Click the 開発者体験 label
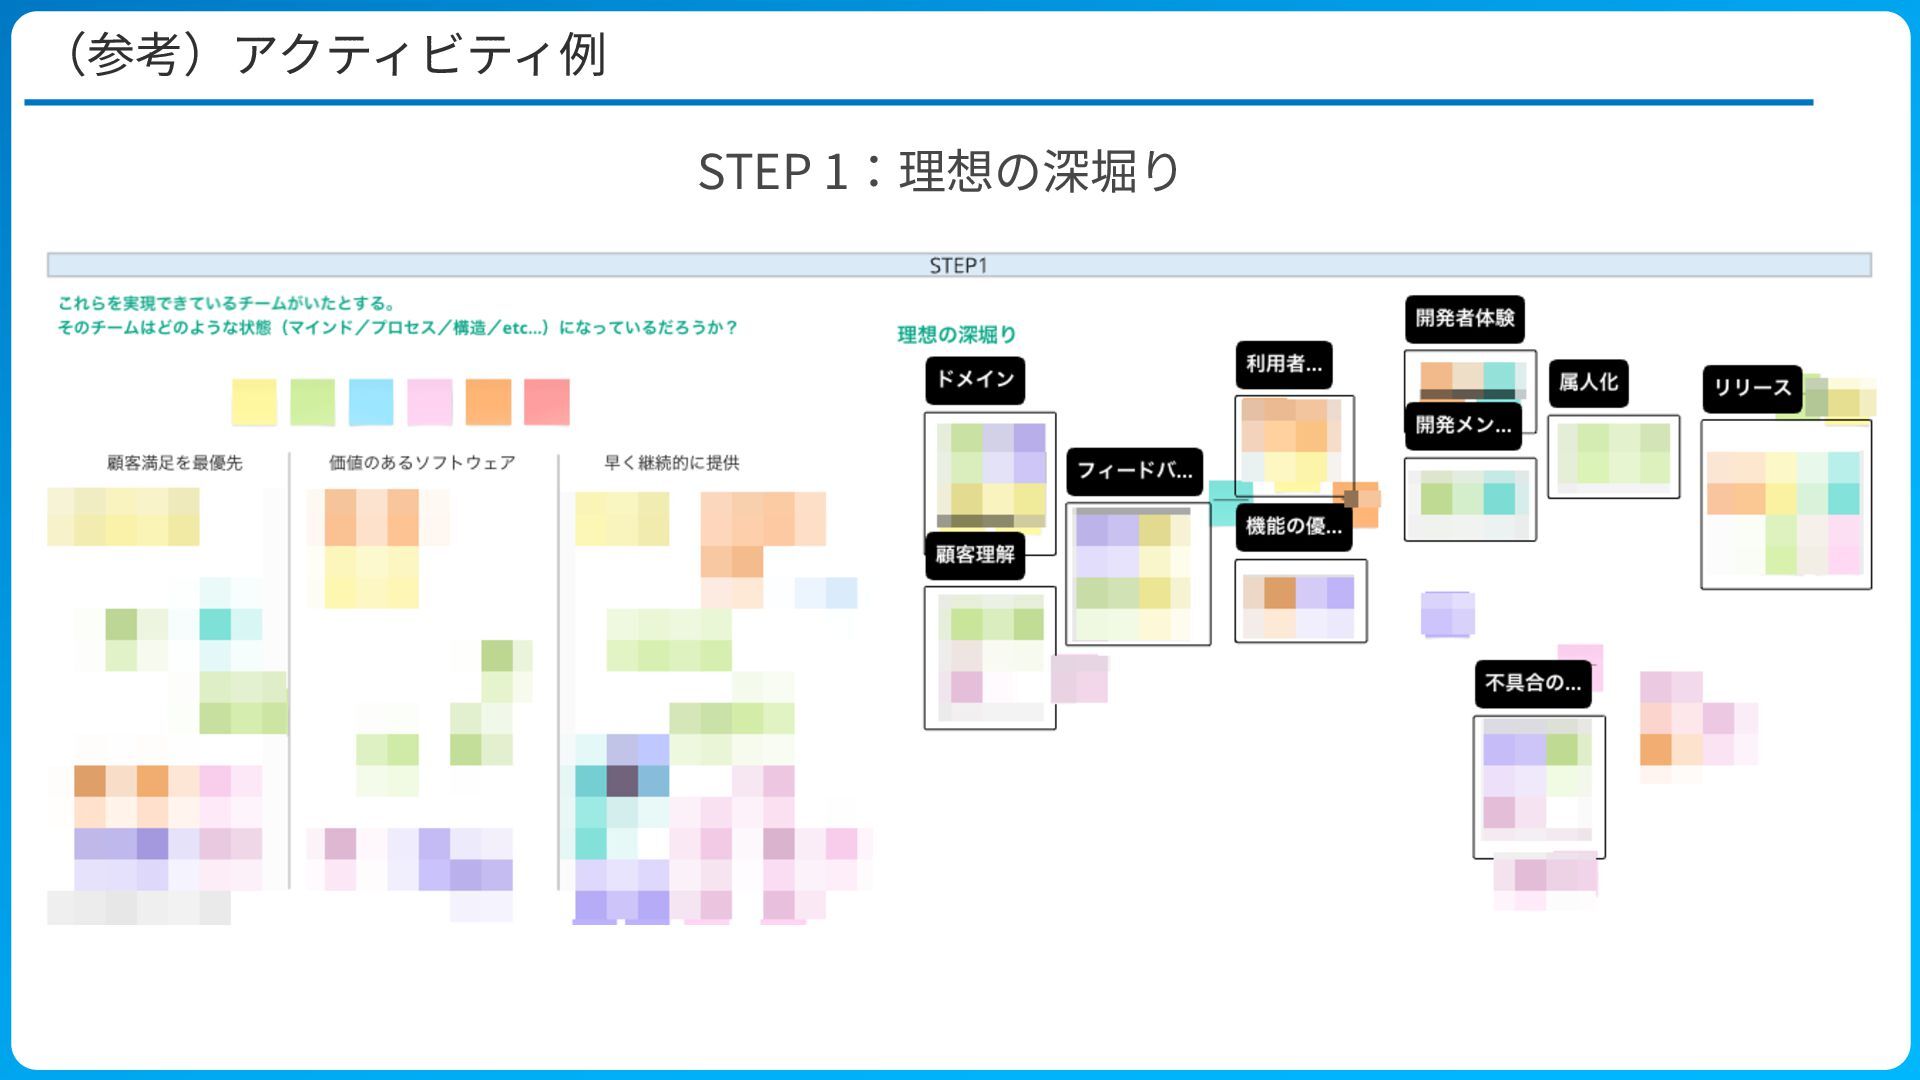This screenshot has height=1080, width=1920. pyautogui.click(x=1464, y=319)
